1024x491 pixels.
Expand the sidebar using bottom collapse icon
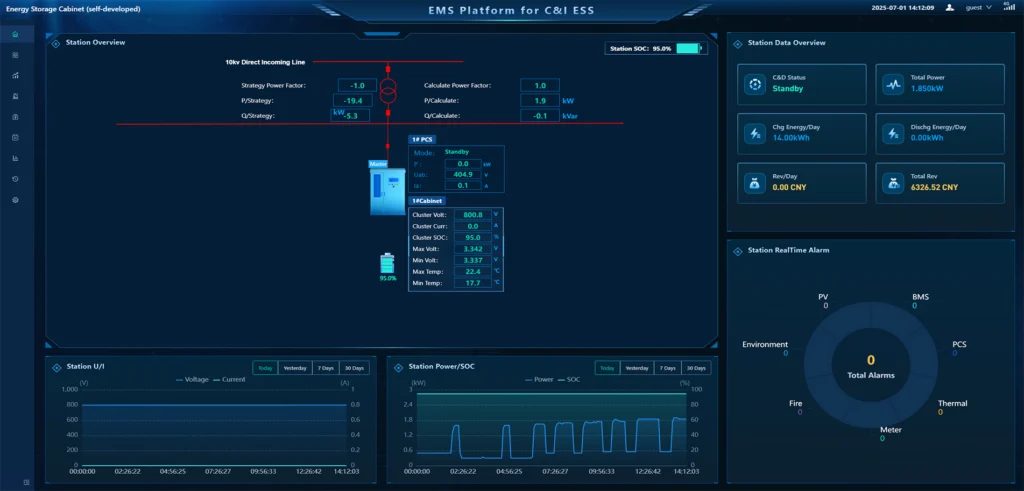click(26, 482)
